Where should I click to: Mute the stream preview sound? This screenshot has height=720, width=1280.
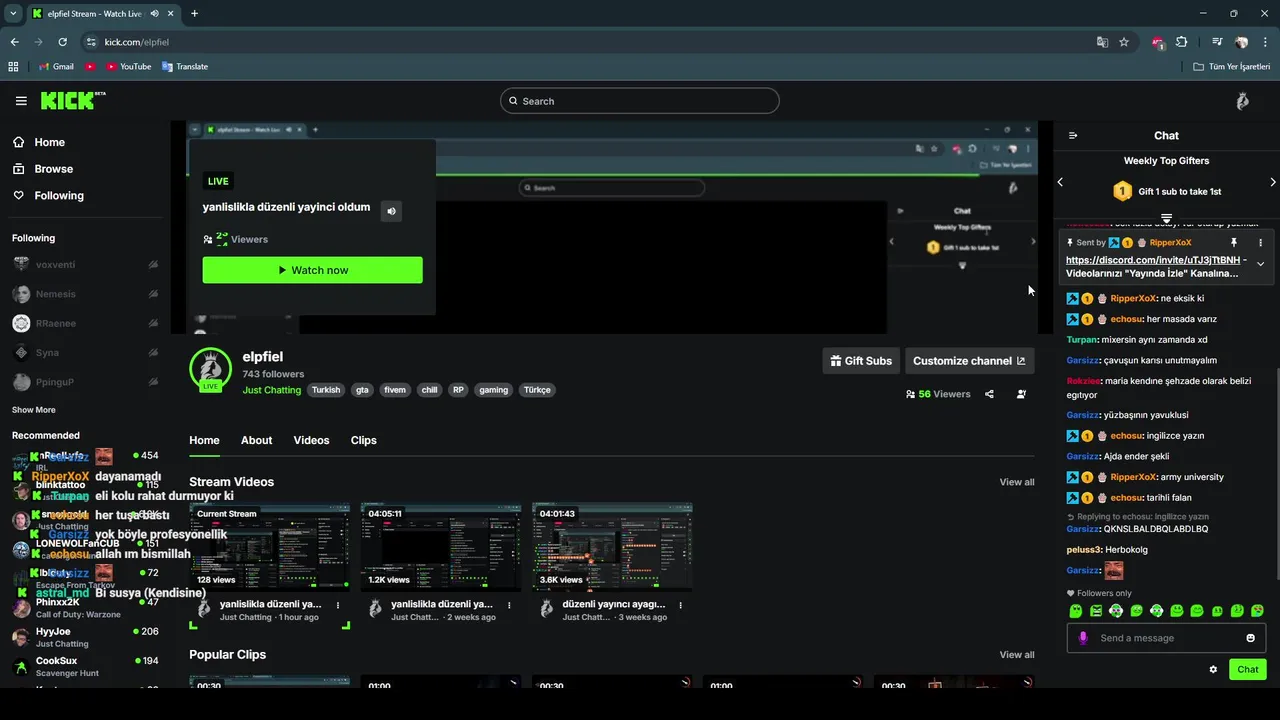tap(391, 211)
